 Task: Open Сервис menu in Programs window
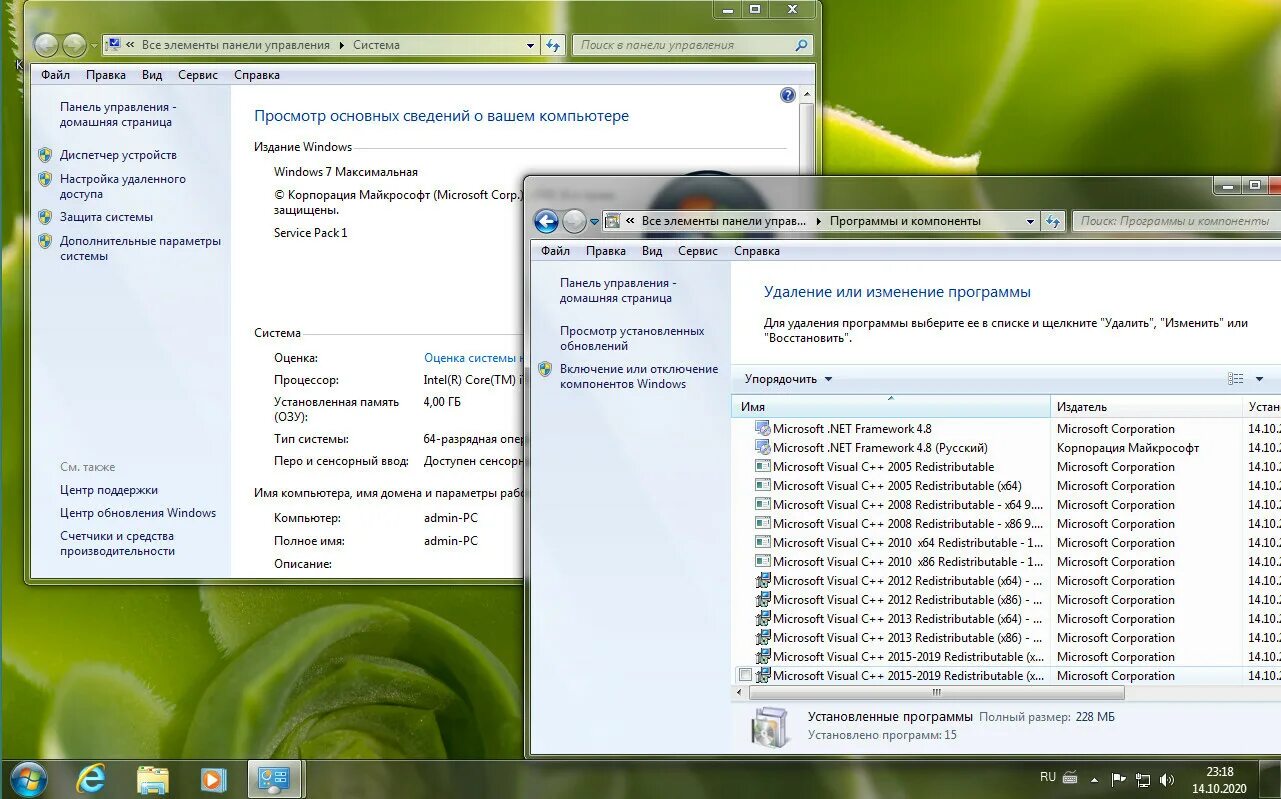click(x=698, y=251)
